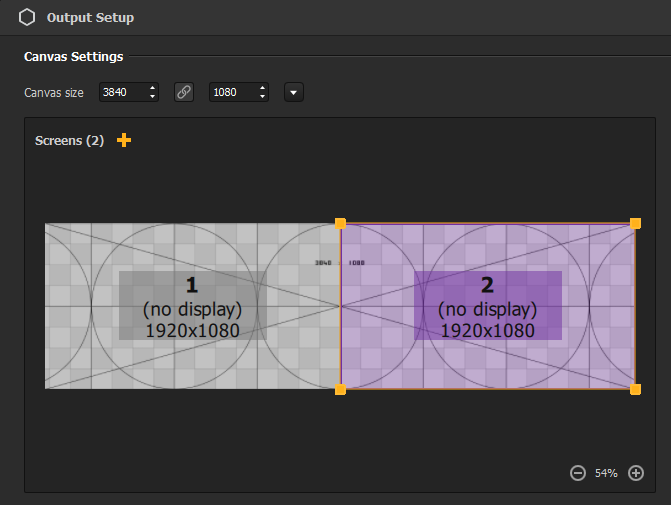Increase canvas height with up arrow
Screen dimensions: 671x505
pyautogui.click(x=262, y=88)
